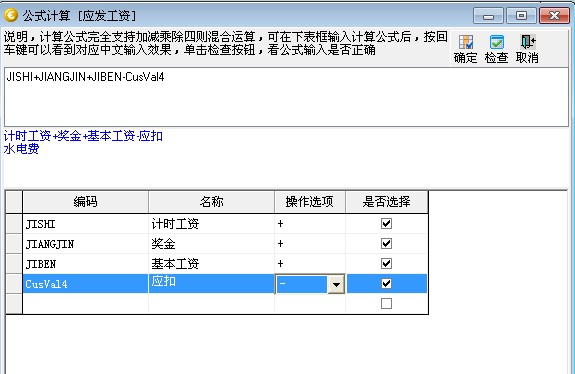This screenshot has height=374, width=575.
Task: Select the 操作选项 column header
Action: click(310, 202)
